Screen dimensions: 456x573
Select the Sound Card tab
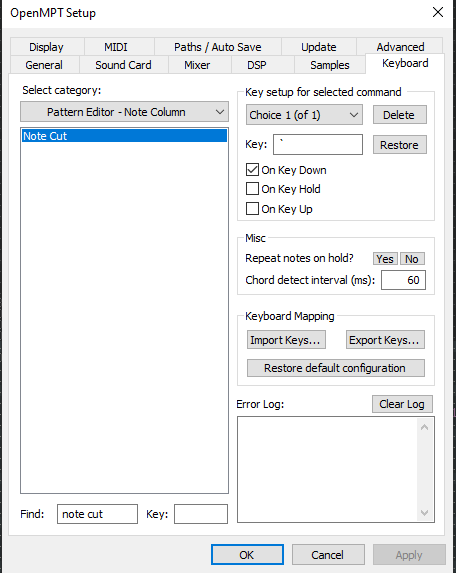click(124, 65)
